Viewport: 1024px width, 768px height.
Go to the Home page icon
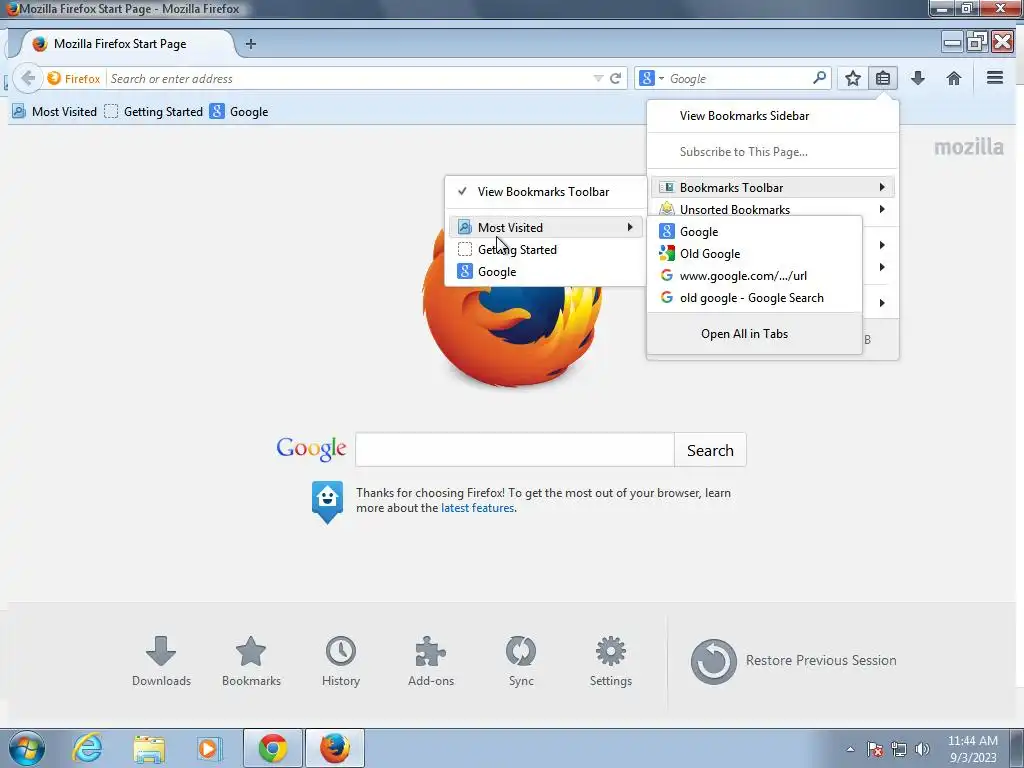pos(953,78)
